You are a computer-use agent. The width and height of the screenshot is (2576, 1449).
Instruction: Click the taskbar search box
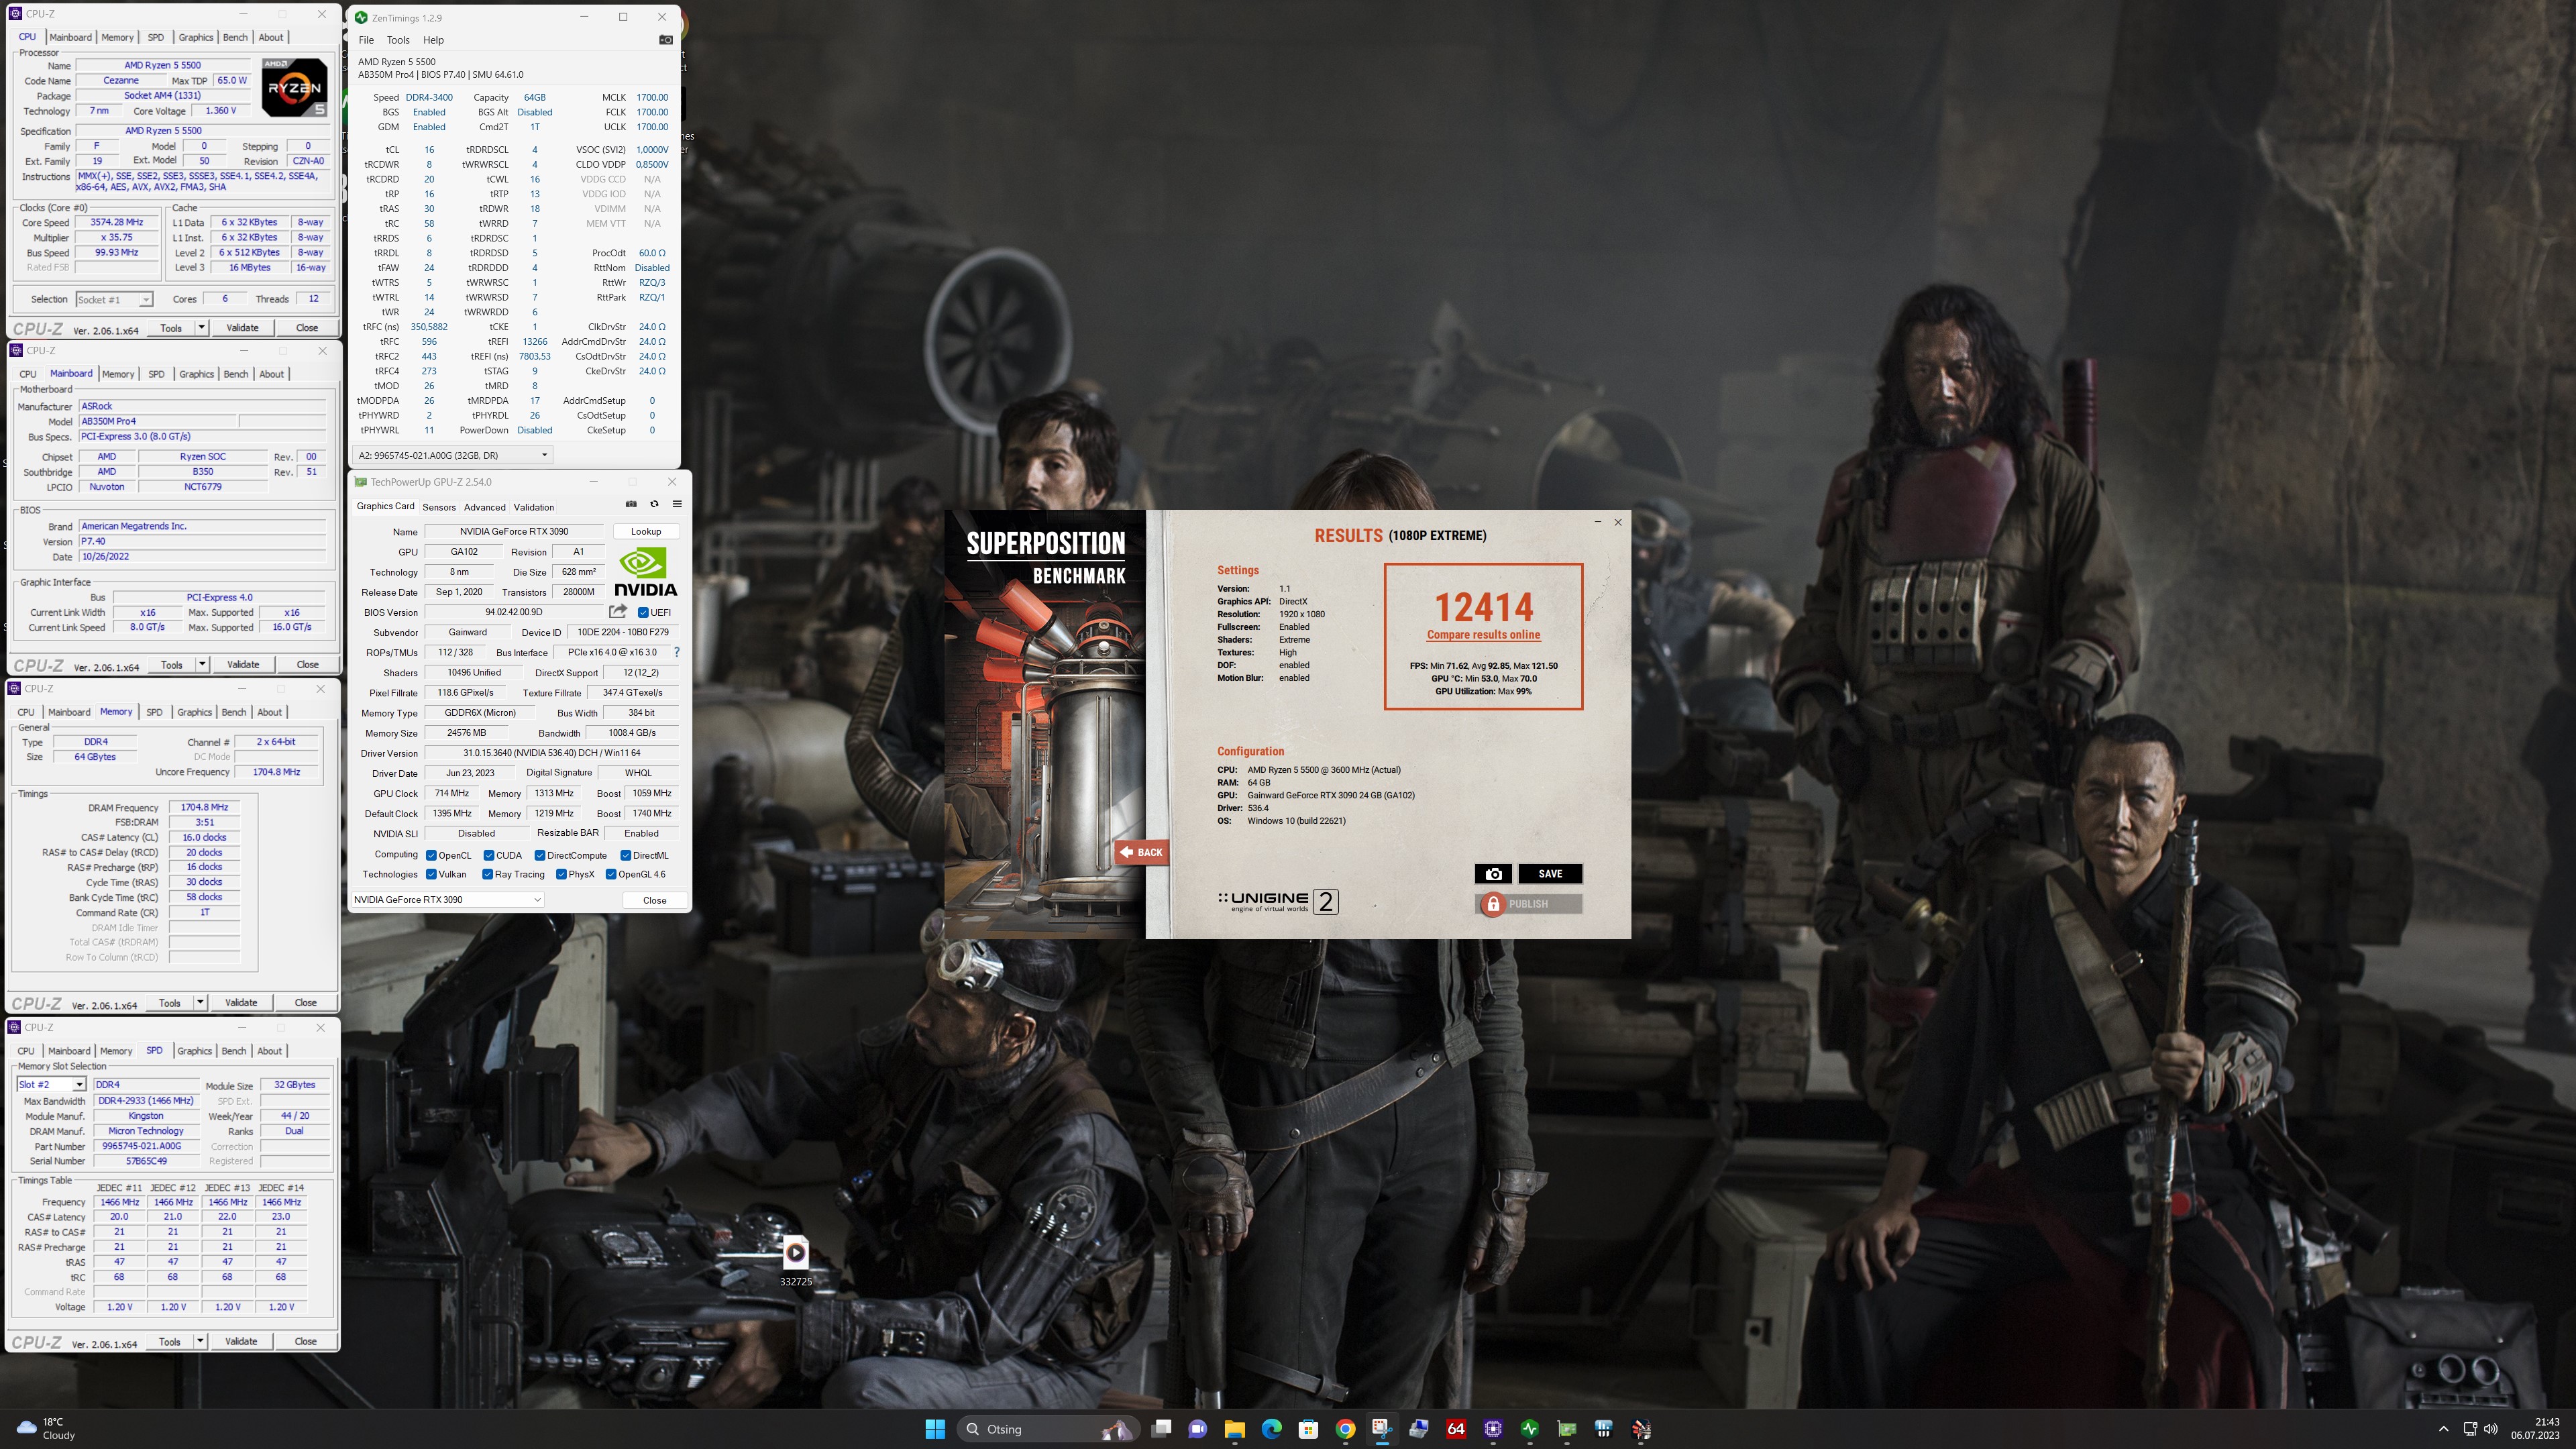point(1049,1429)
